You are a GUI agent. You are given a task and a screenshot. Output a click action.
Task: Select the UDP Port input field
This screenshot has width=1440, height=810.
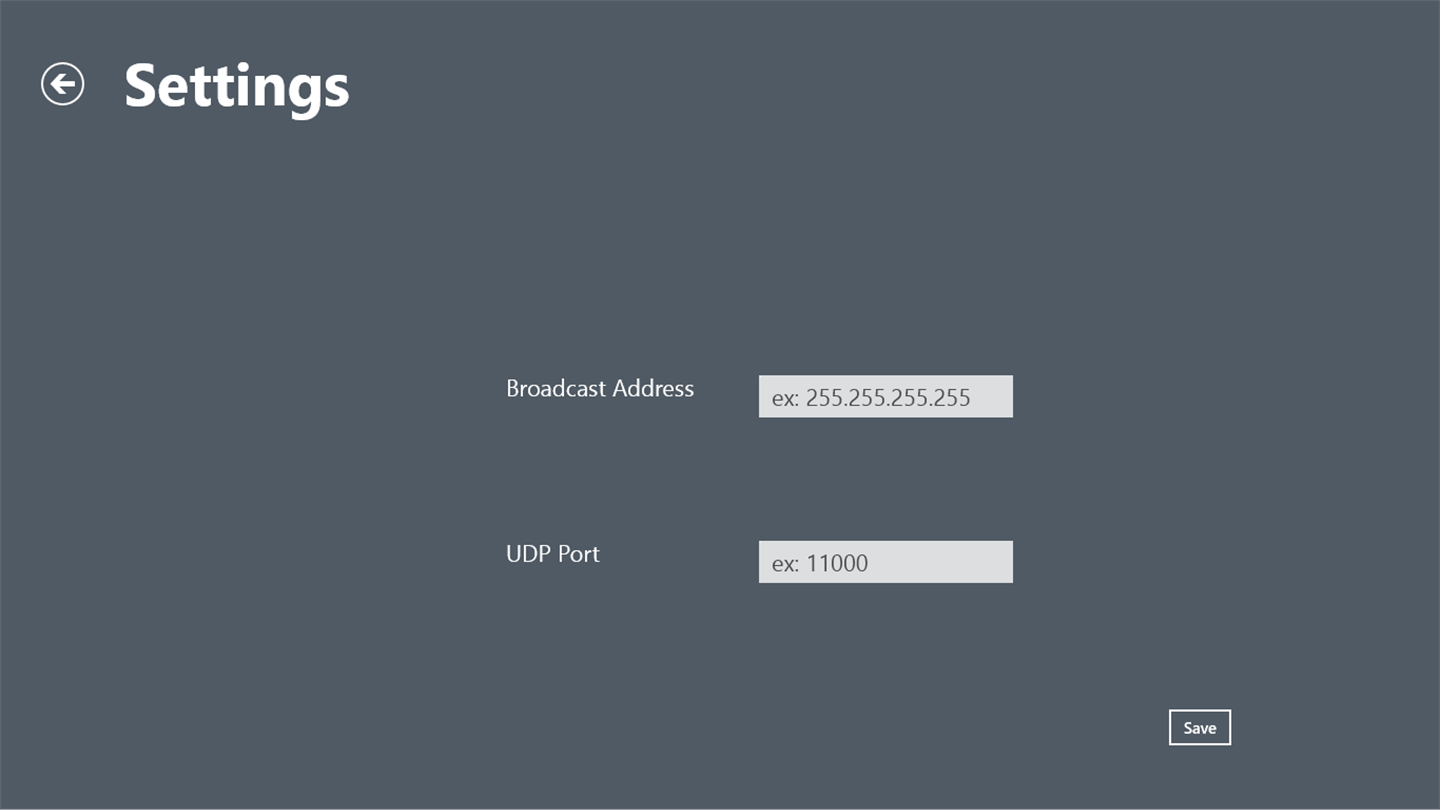coord(885,562)
